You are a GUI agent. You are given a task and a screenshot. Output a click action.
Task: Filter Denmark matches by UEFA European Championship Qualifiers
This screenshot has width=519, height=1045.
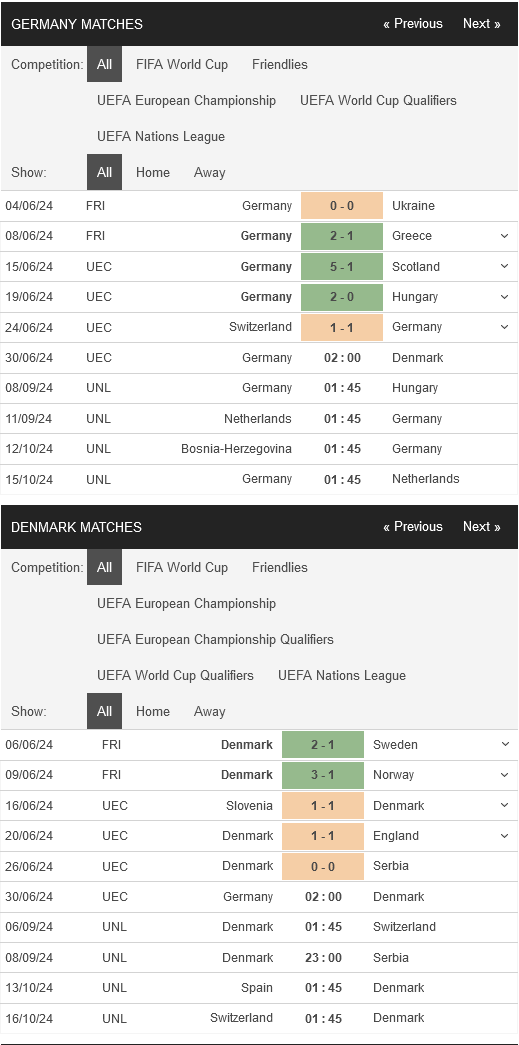coord(215,640)
